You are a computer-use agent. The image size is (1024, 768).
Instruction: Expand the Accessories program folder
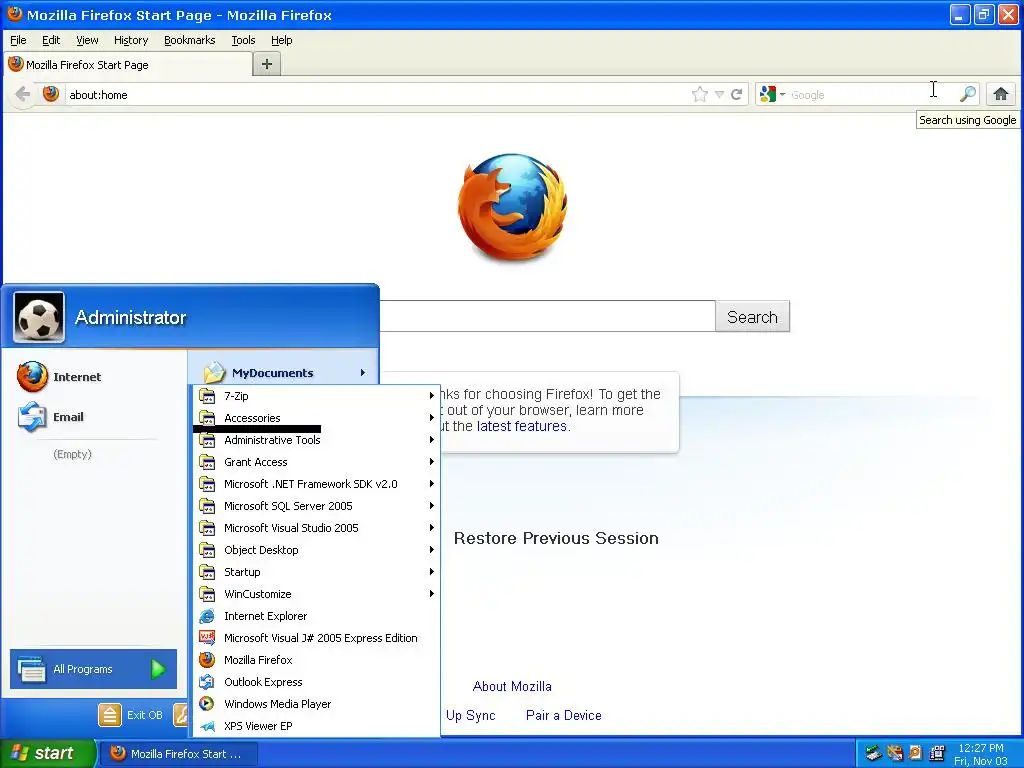tap(317, 418)
